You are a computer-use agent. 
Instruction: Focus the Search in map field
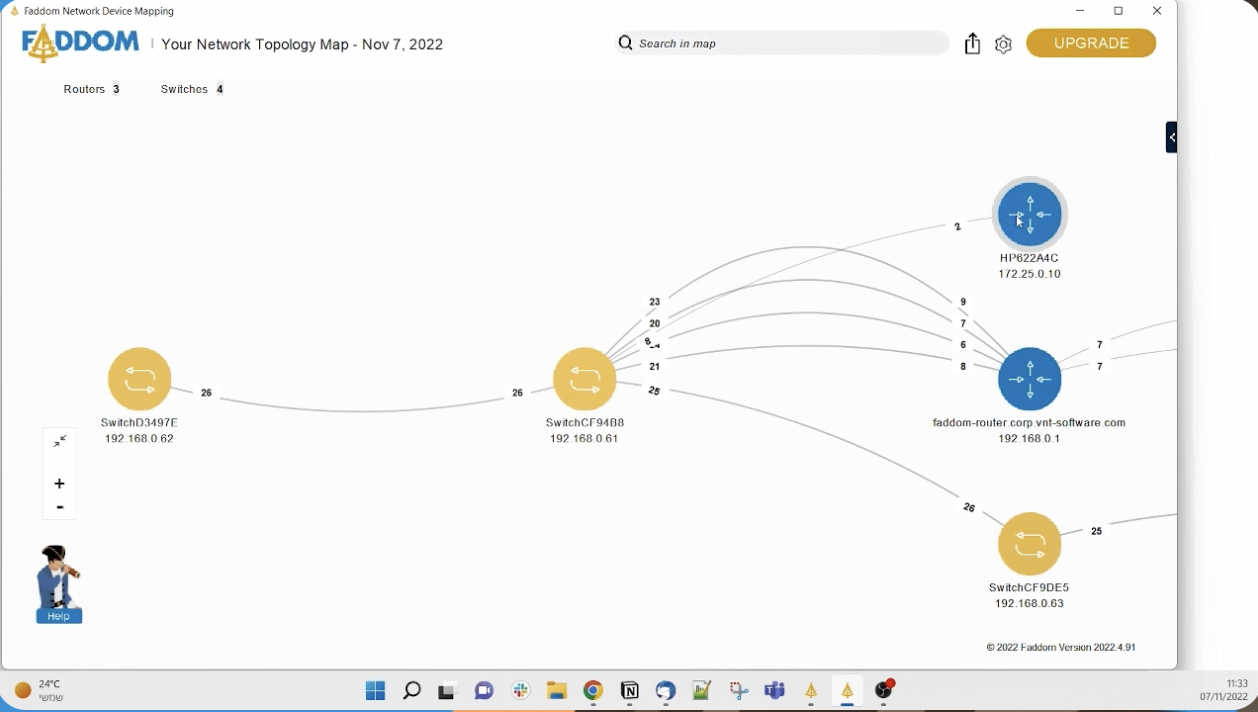(x=781, y=43)
